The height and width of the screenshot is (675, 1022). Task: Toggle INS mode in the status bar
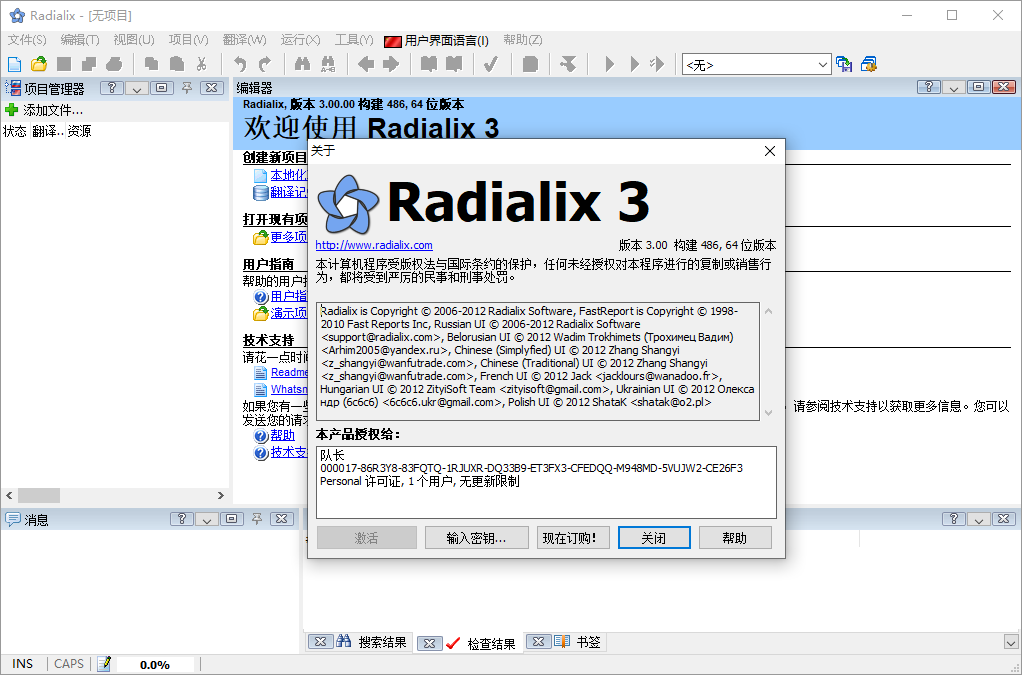22,663
